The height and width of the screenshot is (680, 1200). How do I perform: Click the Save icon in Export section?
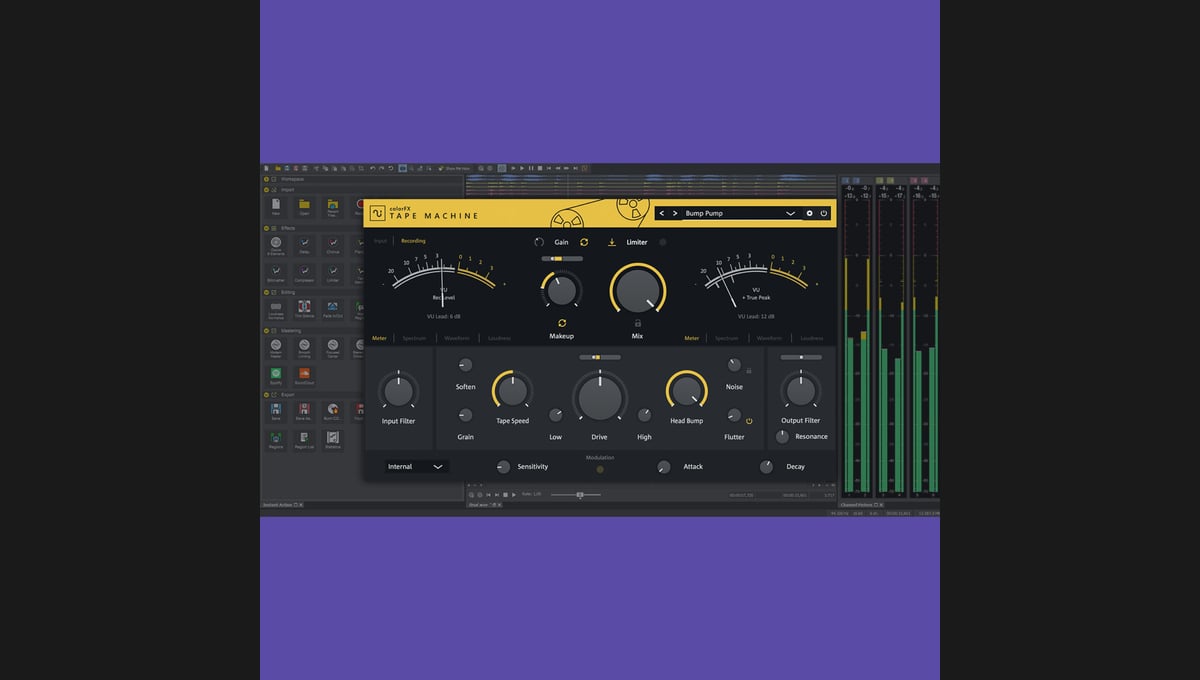tap(276, 410)
